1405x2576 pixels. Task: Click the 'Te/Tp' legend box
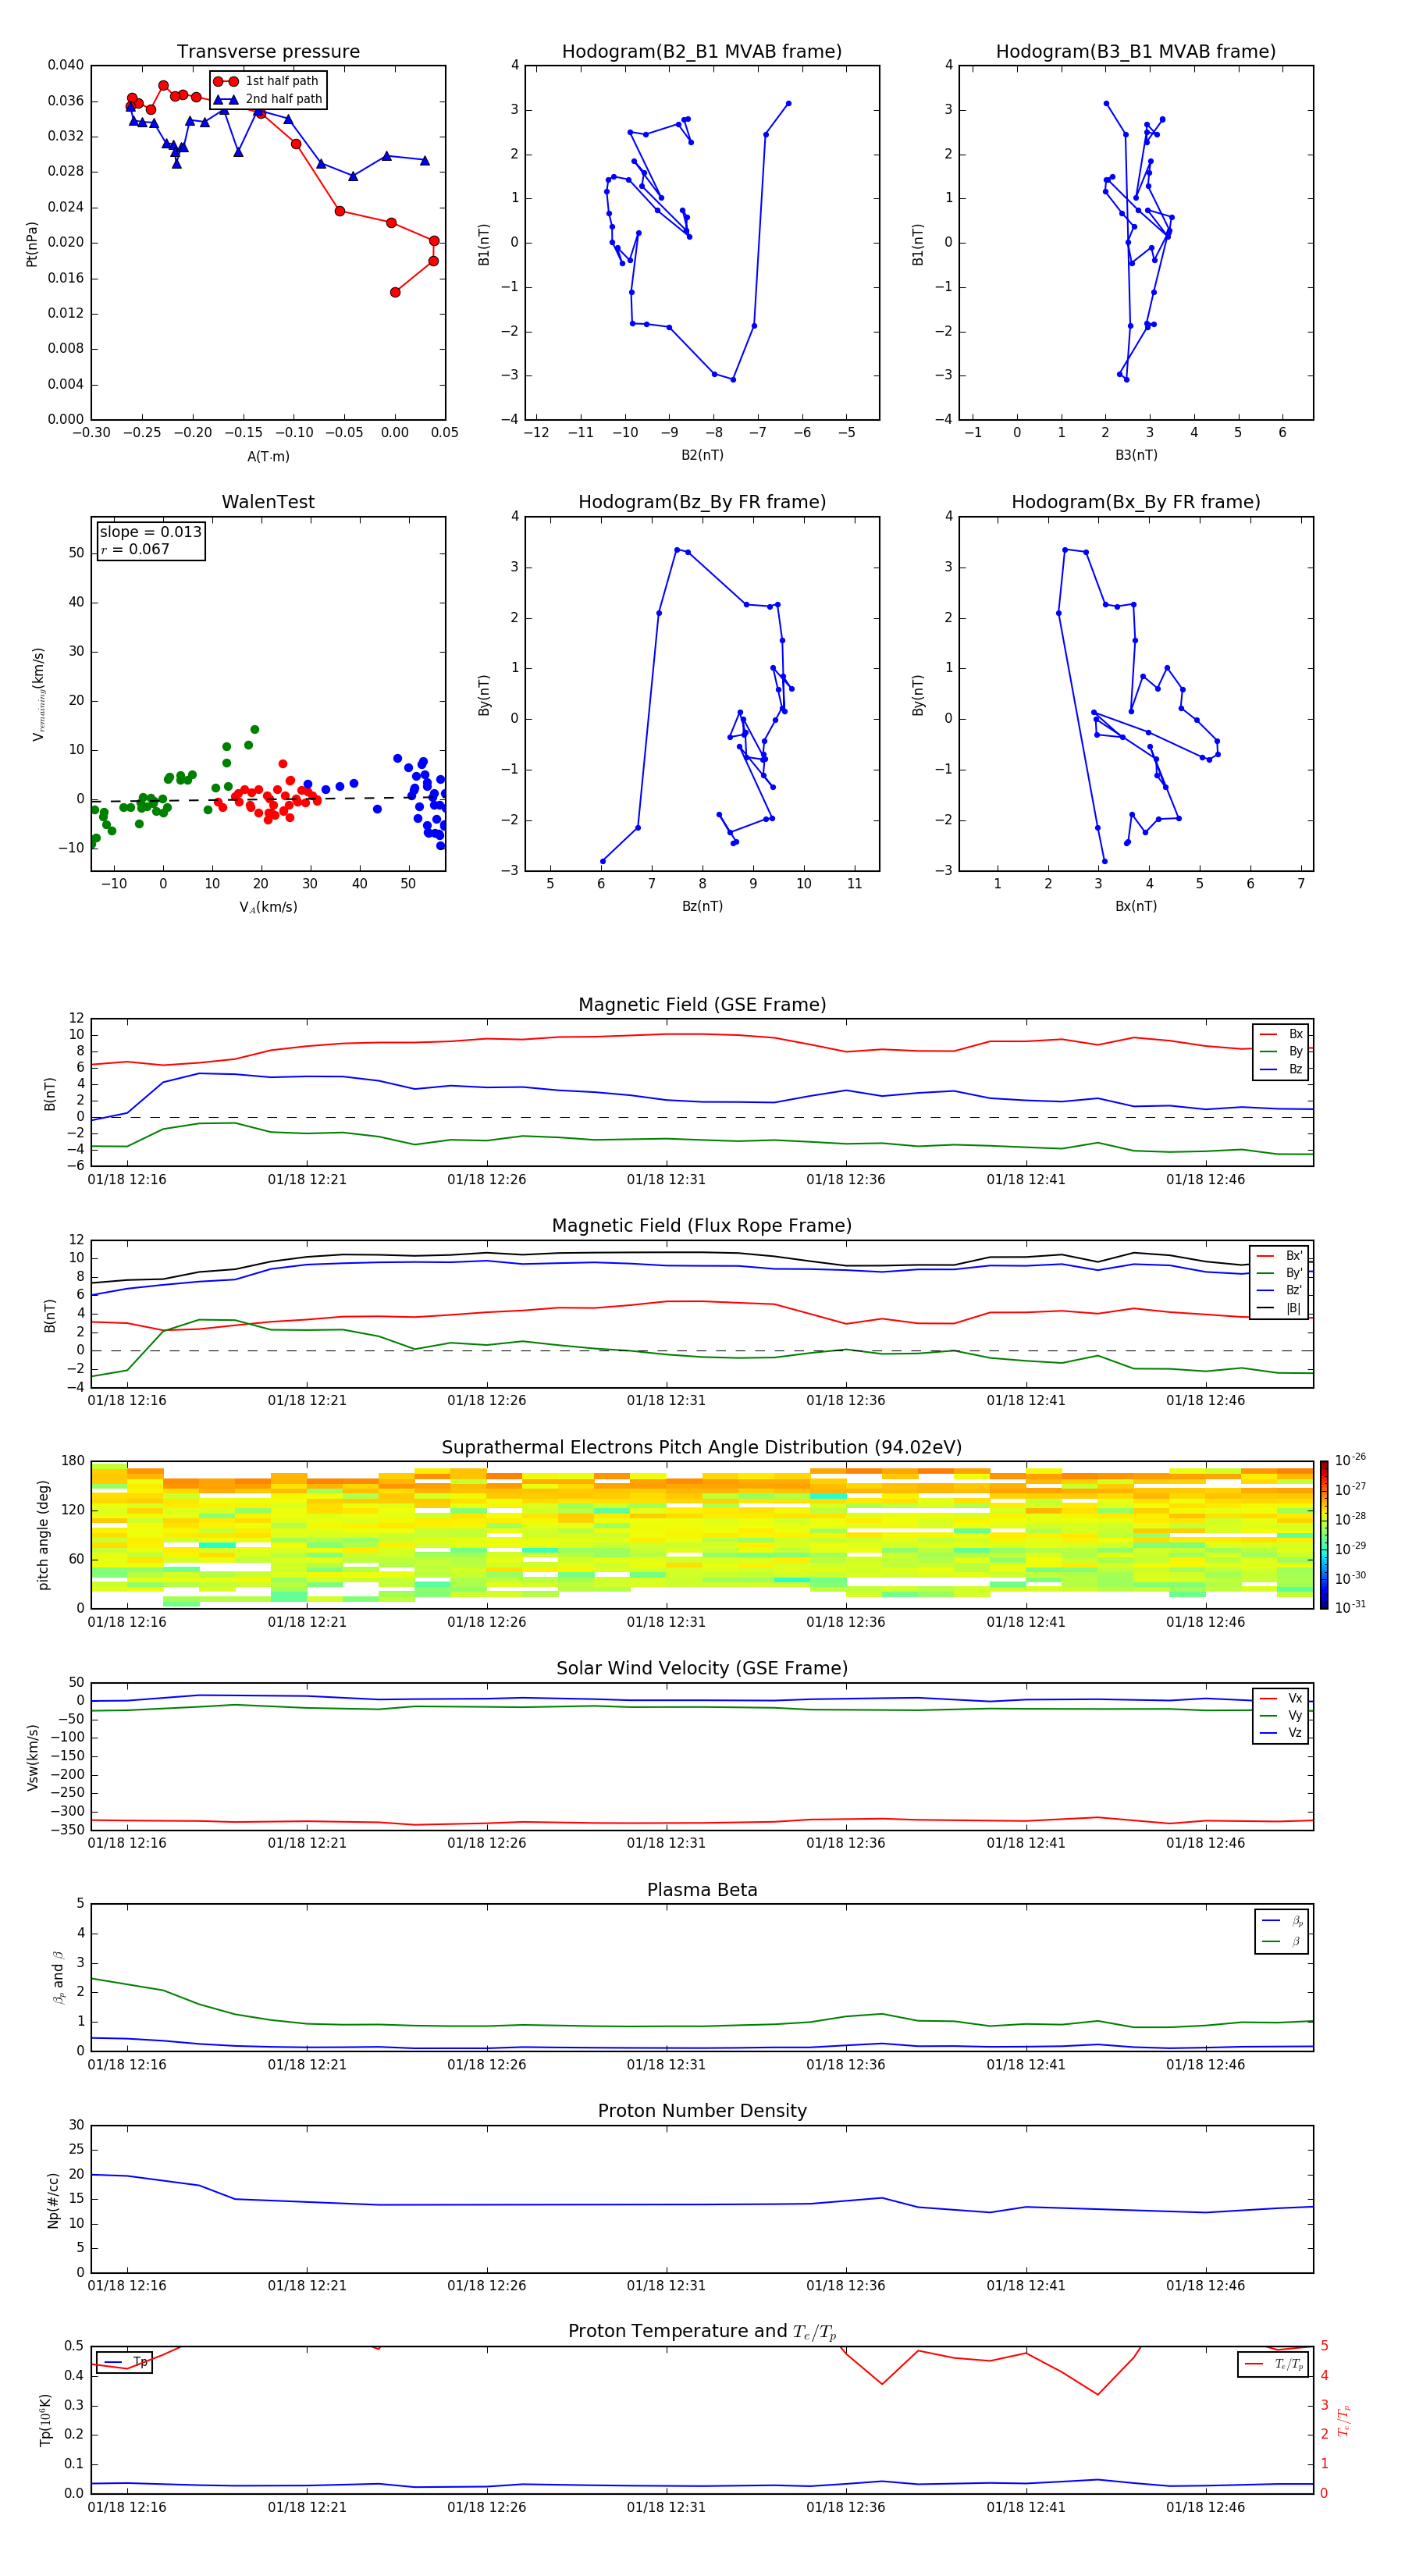pyautogui.click(x=1275, y=2364)
